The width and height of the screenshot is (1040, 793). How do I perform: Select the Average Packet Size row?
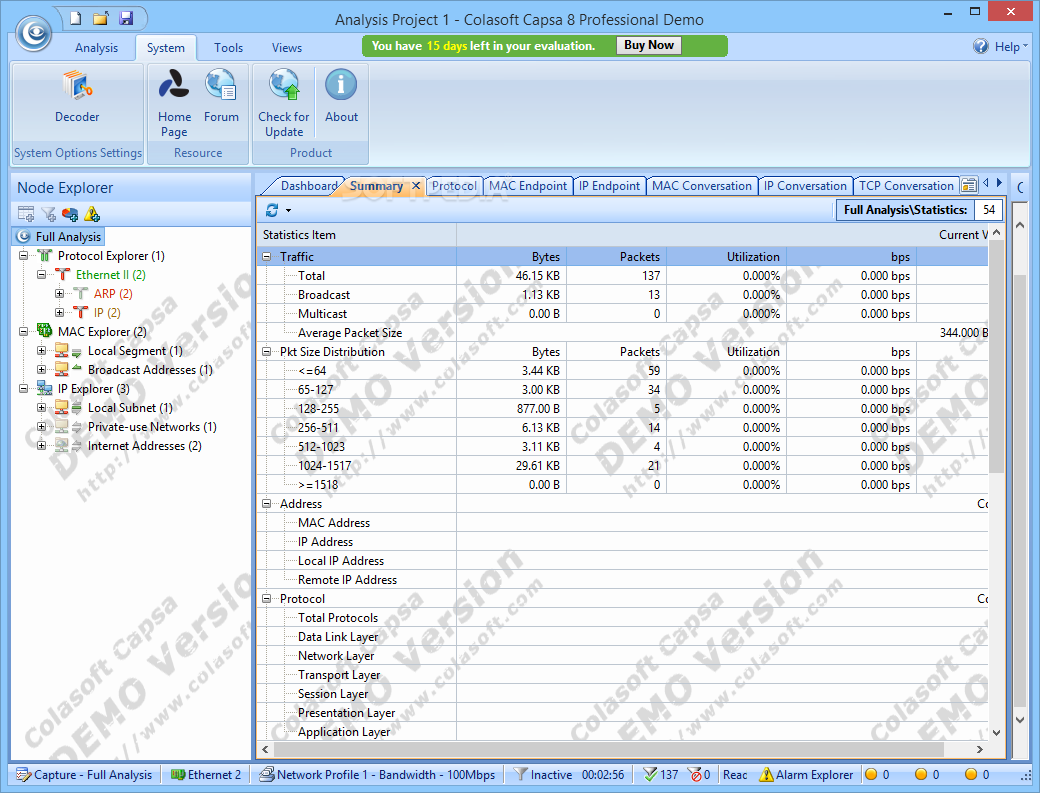(x=622, y=333)
